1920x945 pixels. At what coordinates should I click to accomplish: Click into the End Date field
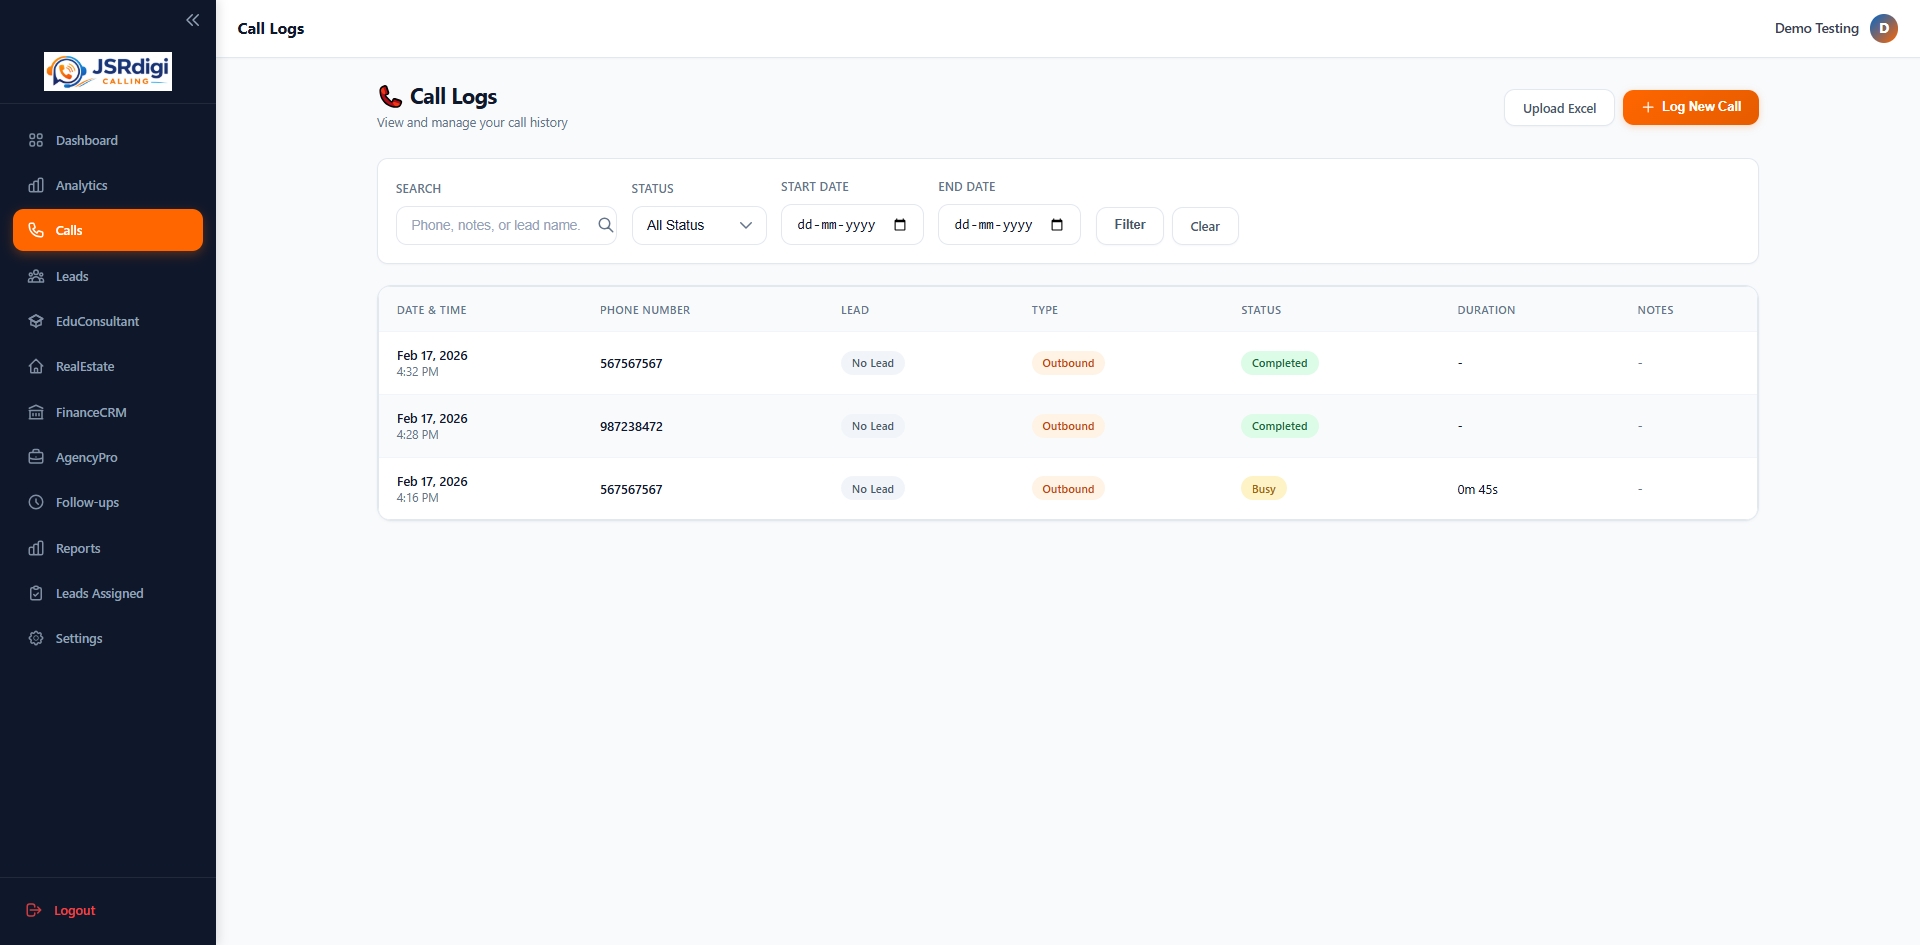click(x=1009, y=225)
